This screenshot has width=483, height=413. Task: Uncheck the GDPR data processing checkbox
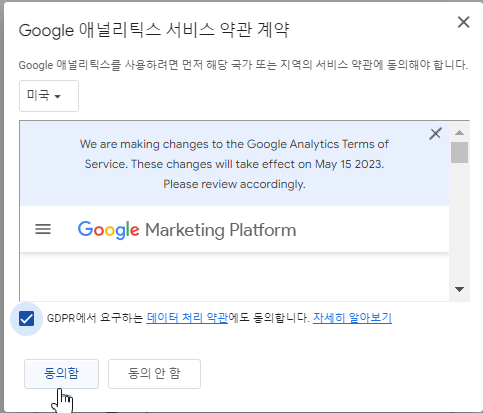26,319
